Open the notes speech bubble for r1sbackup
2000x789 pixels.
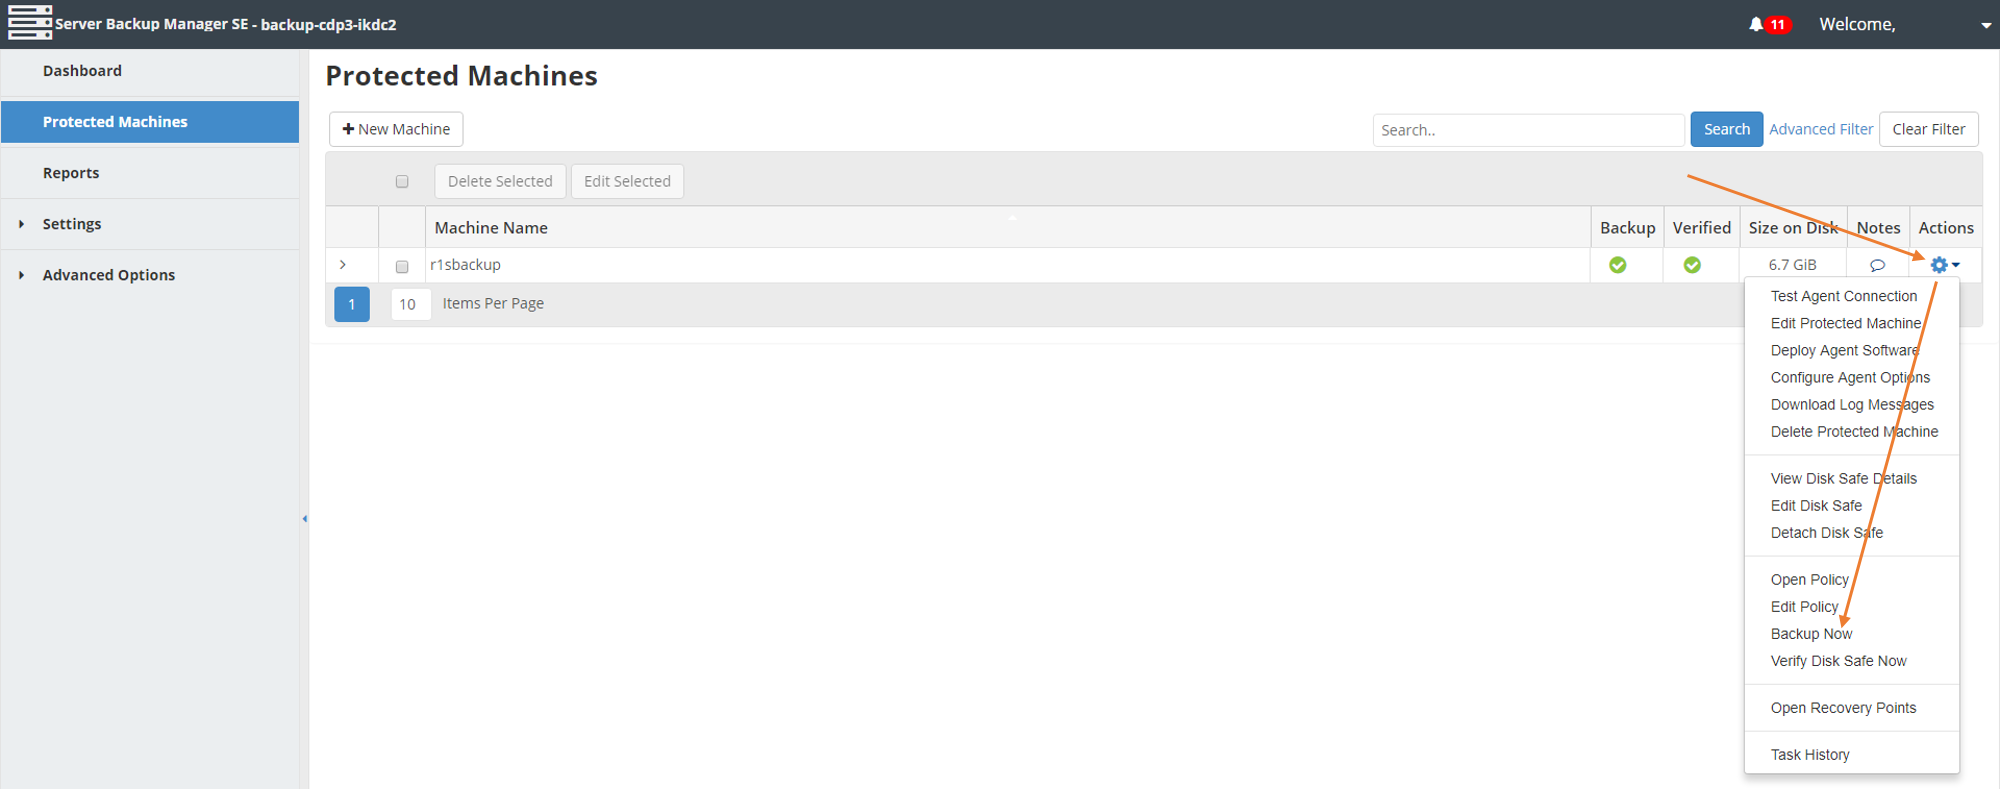click(x=1877, y=265)
